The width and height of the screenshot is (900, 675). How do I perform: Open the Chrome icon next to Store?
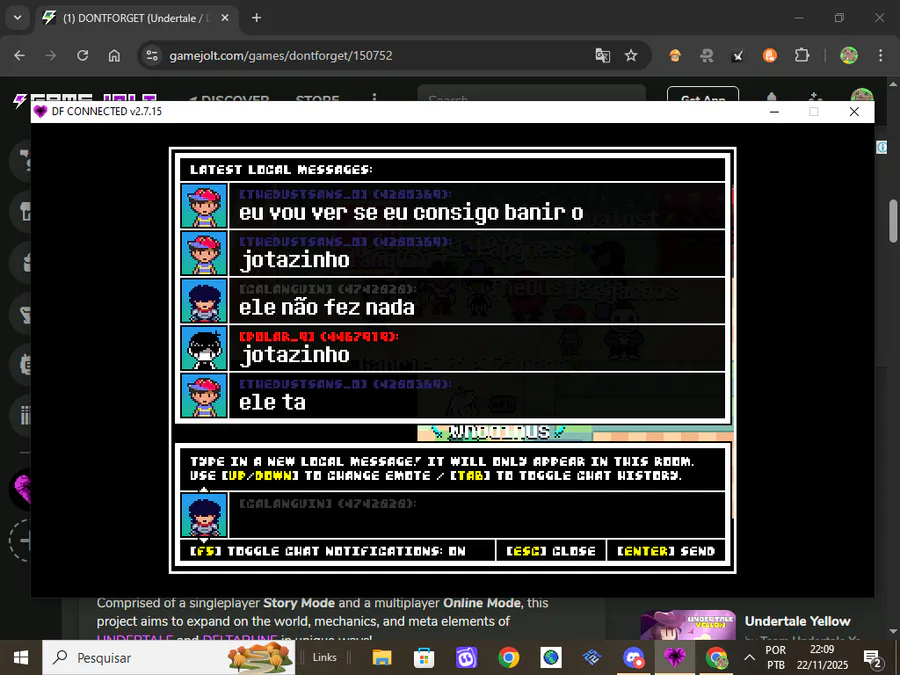coord(509,657)
